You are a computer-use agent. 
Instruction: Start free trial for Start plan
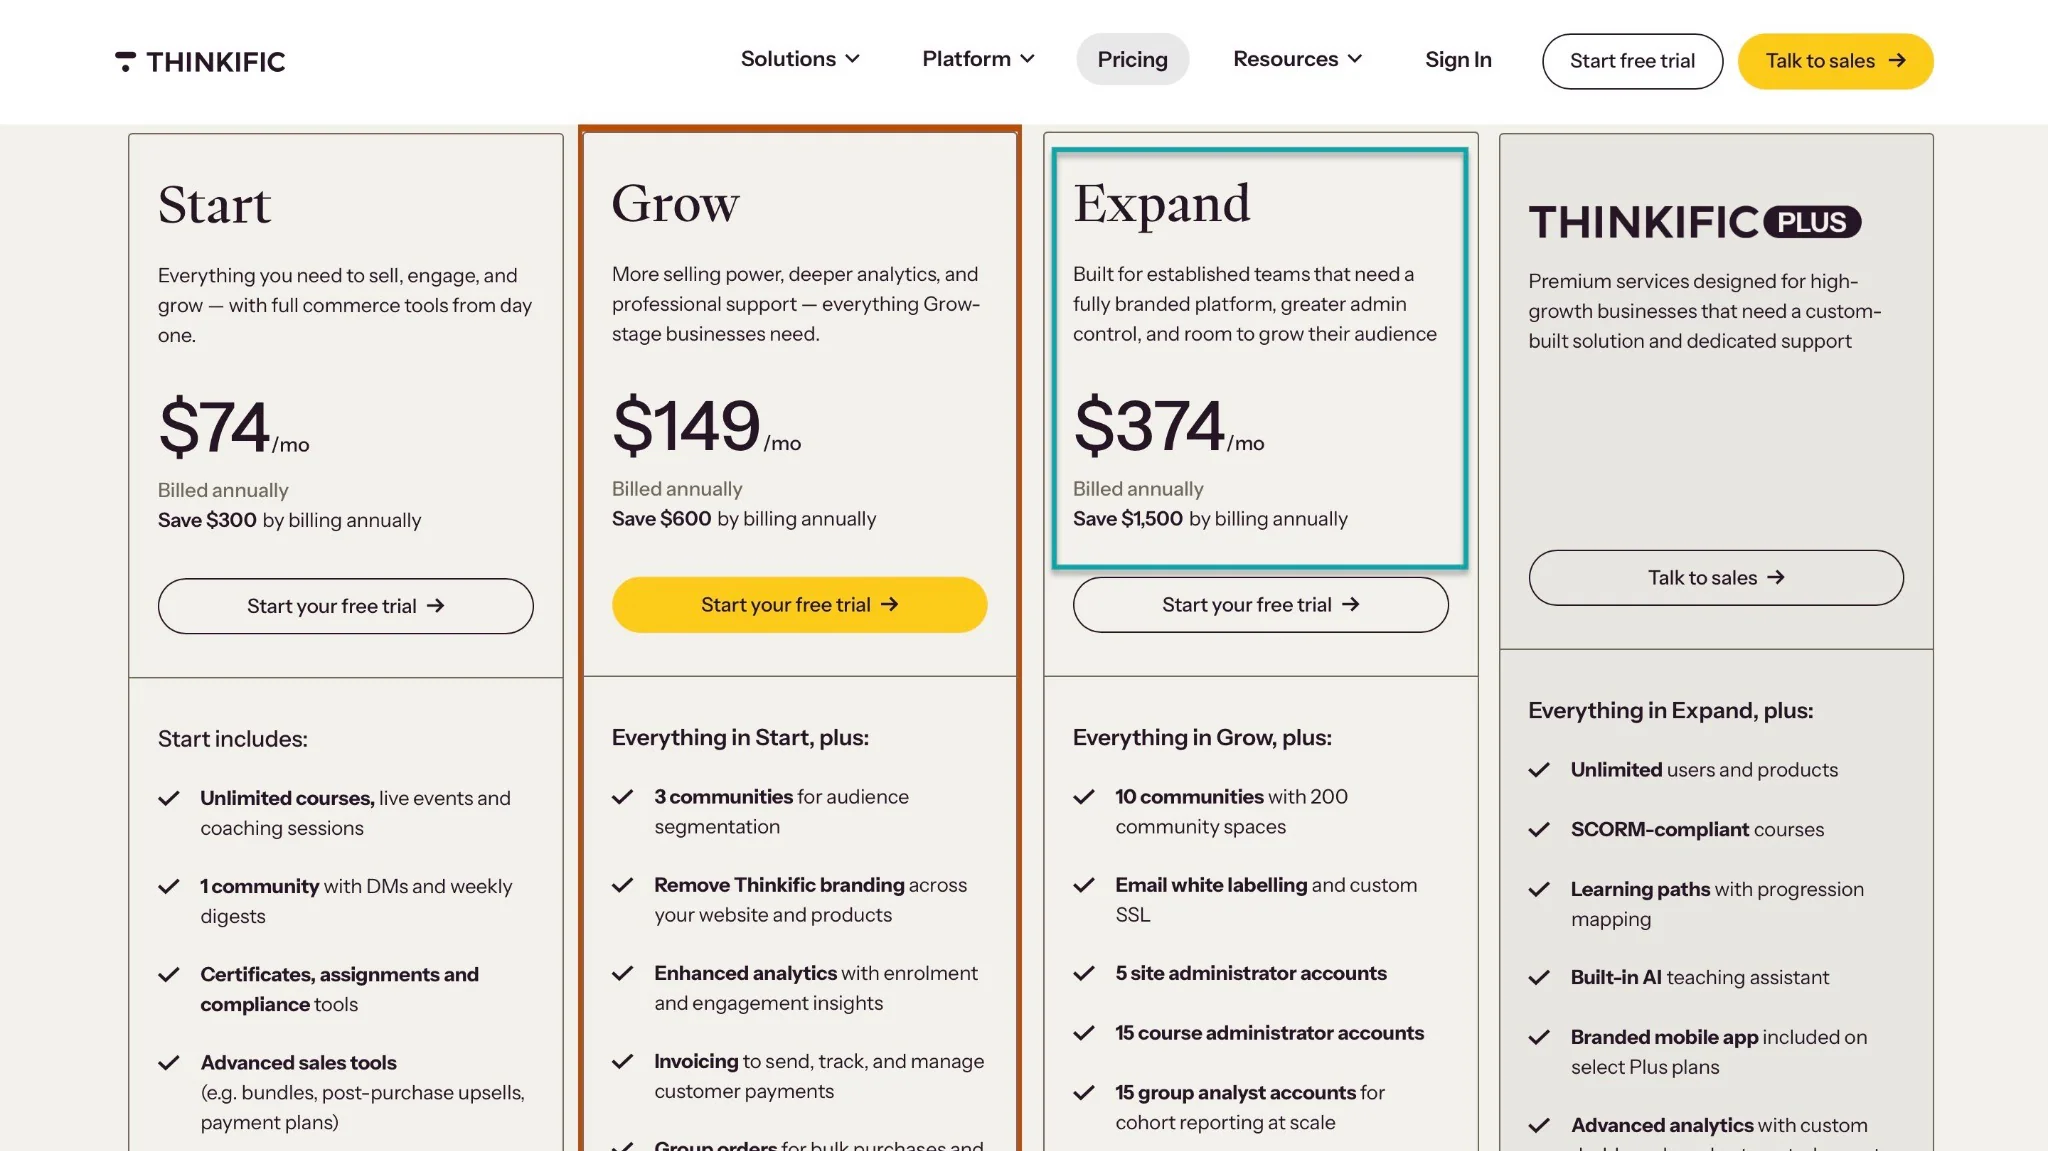pyautogui.click(x=345, y=606)
